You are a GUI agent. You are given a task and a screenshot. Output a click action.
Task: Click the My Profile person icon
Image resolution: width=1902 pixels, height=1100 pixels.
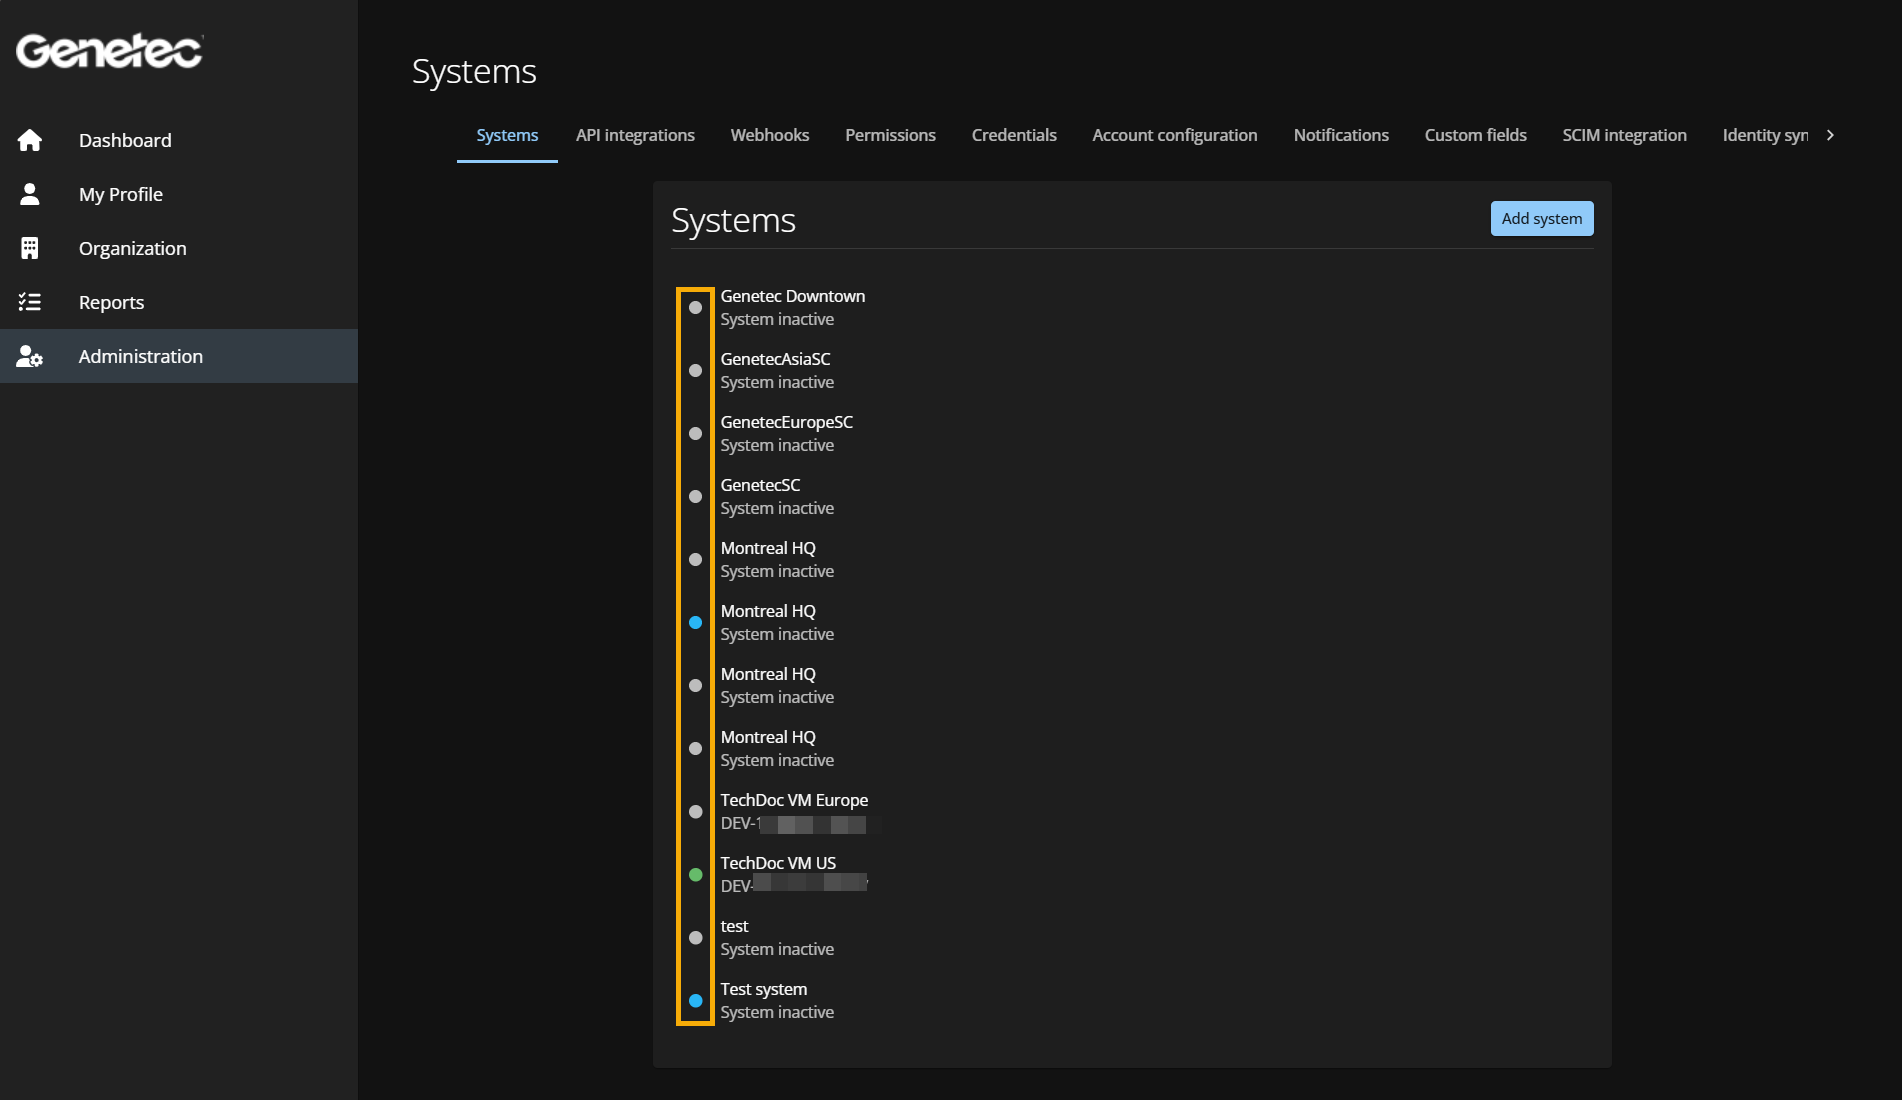30,194
